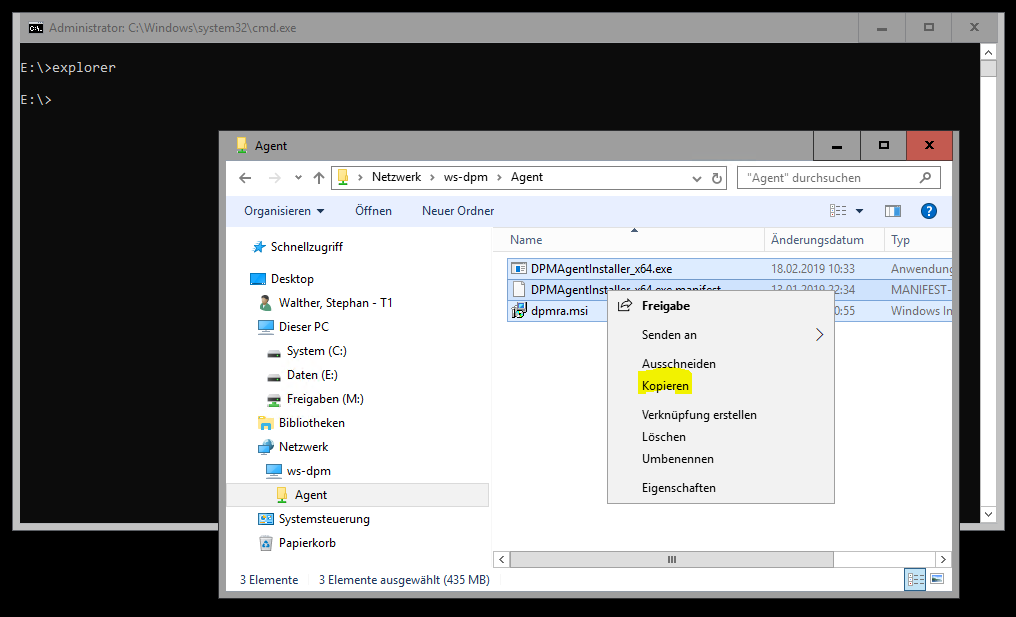
Task: Click cmd window scrollbar down arrow
Action: coord(988,515)
